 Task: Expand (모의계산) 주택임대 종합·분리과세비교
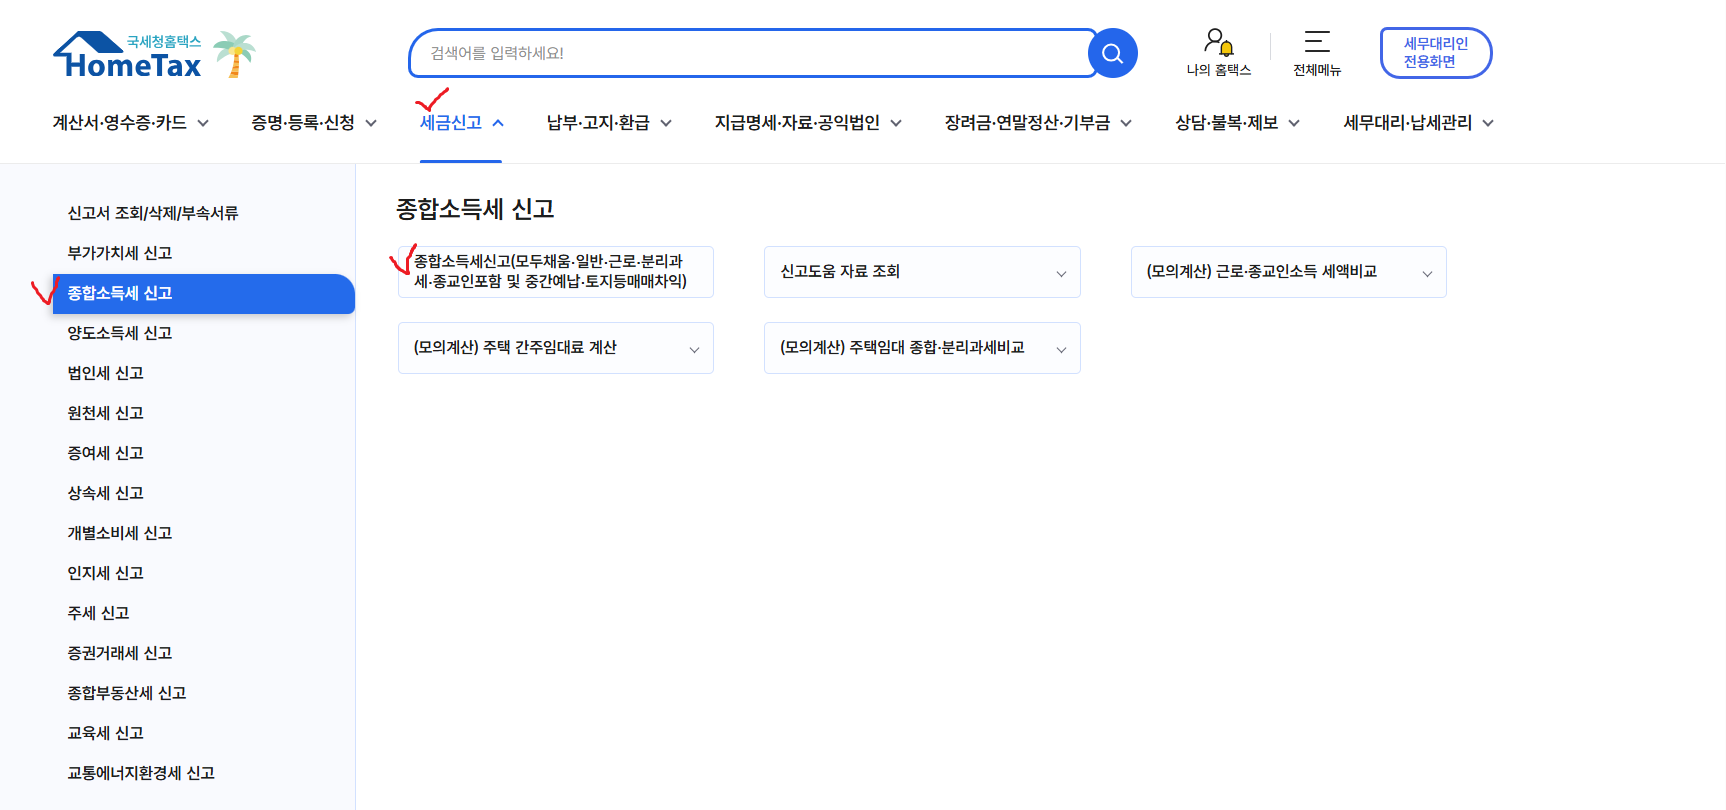tap(921, 348)
